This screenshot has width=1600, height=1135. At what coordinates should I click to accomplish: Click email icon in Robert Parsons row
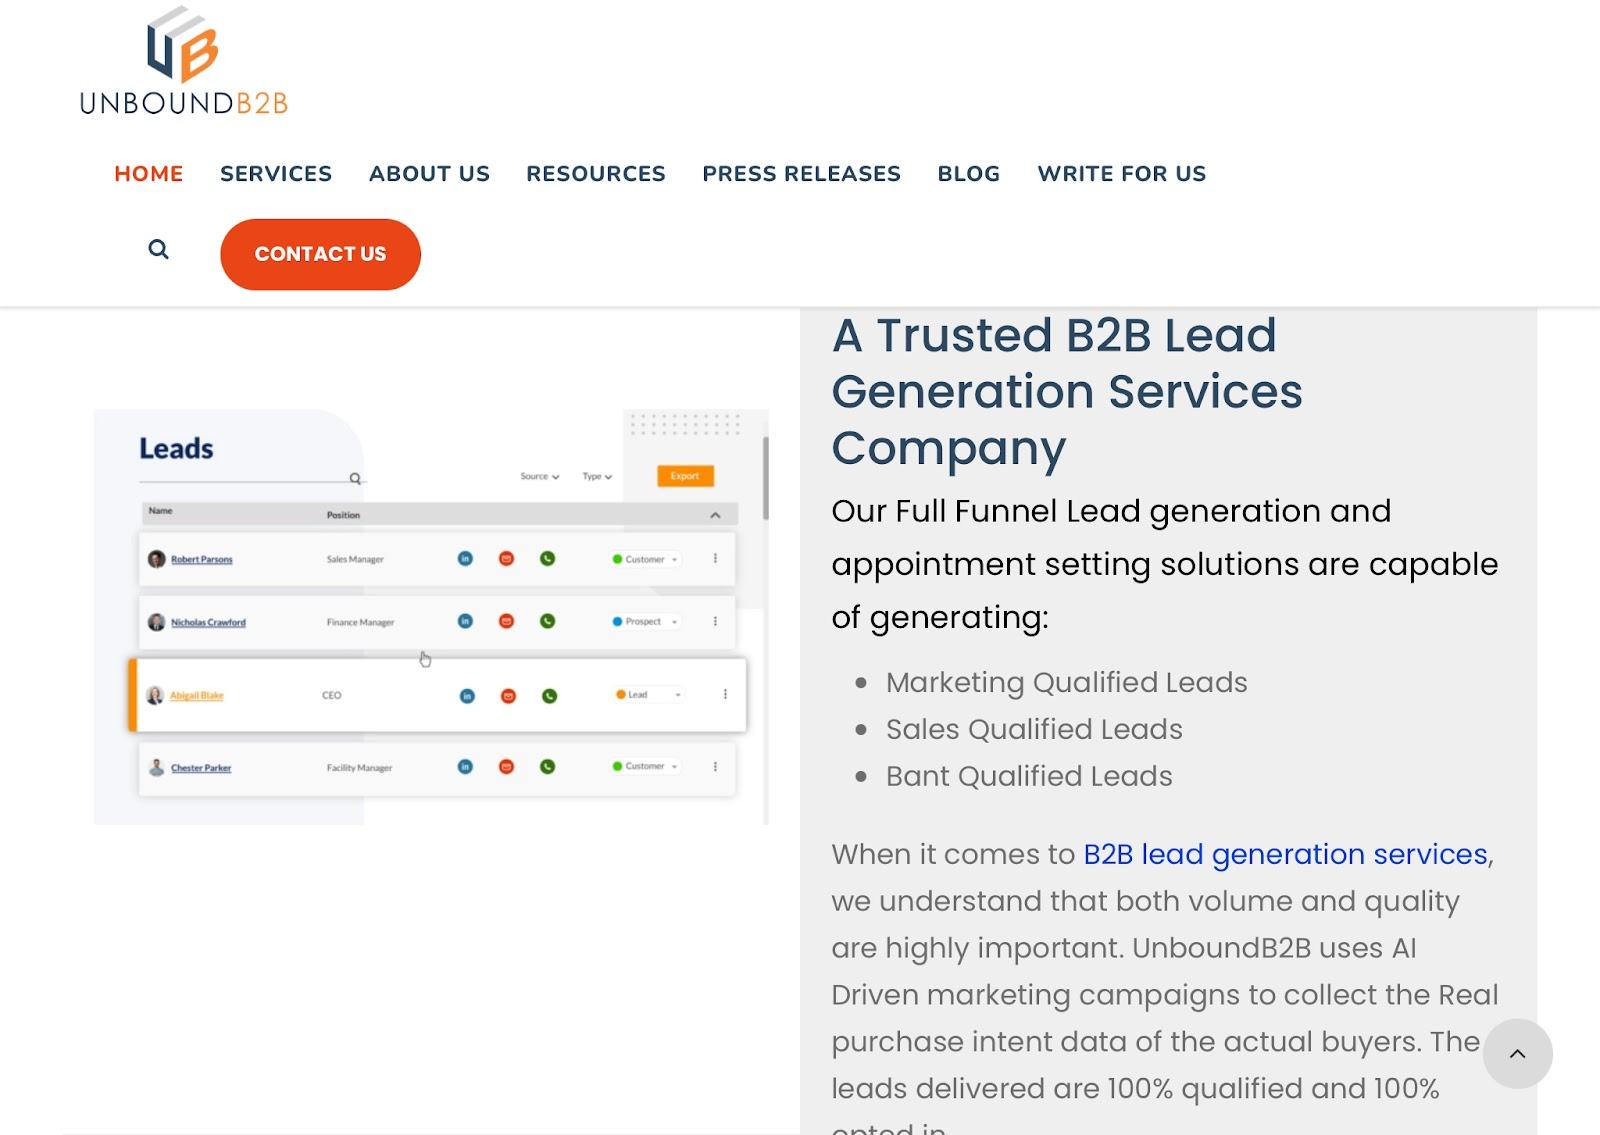click(506, 558)
